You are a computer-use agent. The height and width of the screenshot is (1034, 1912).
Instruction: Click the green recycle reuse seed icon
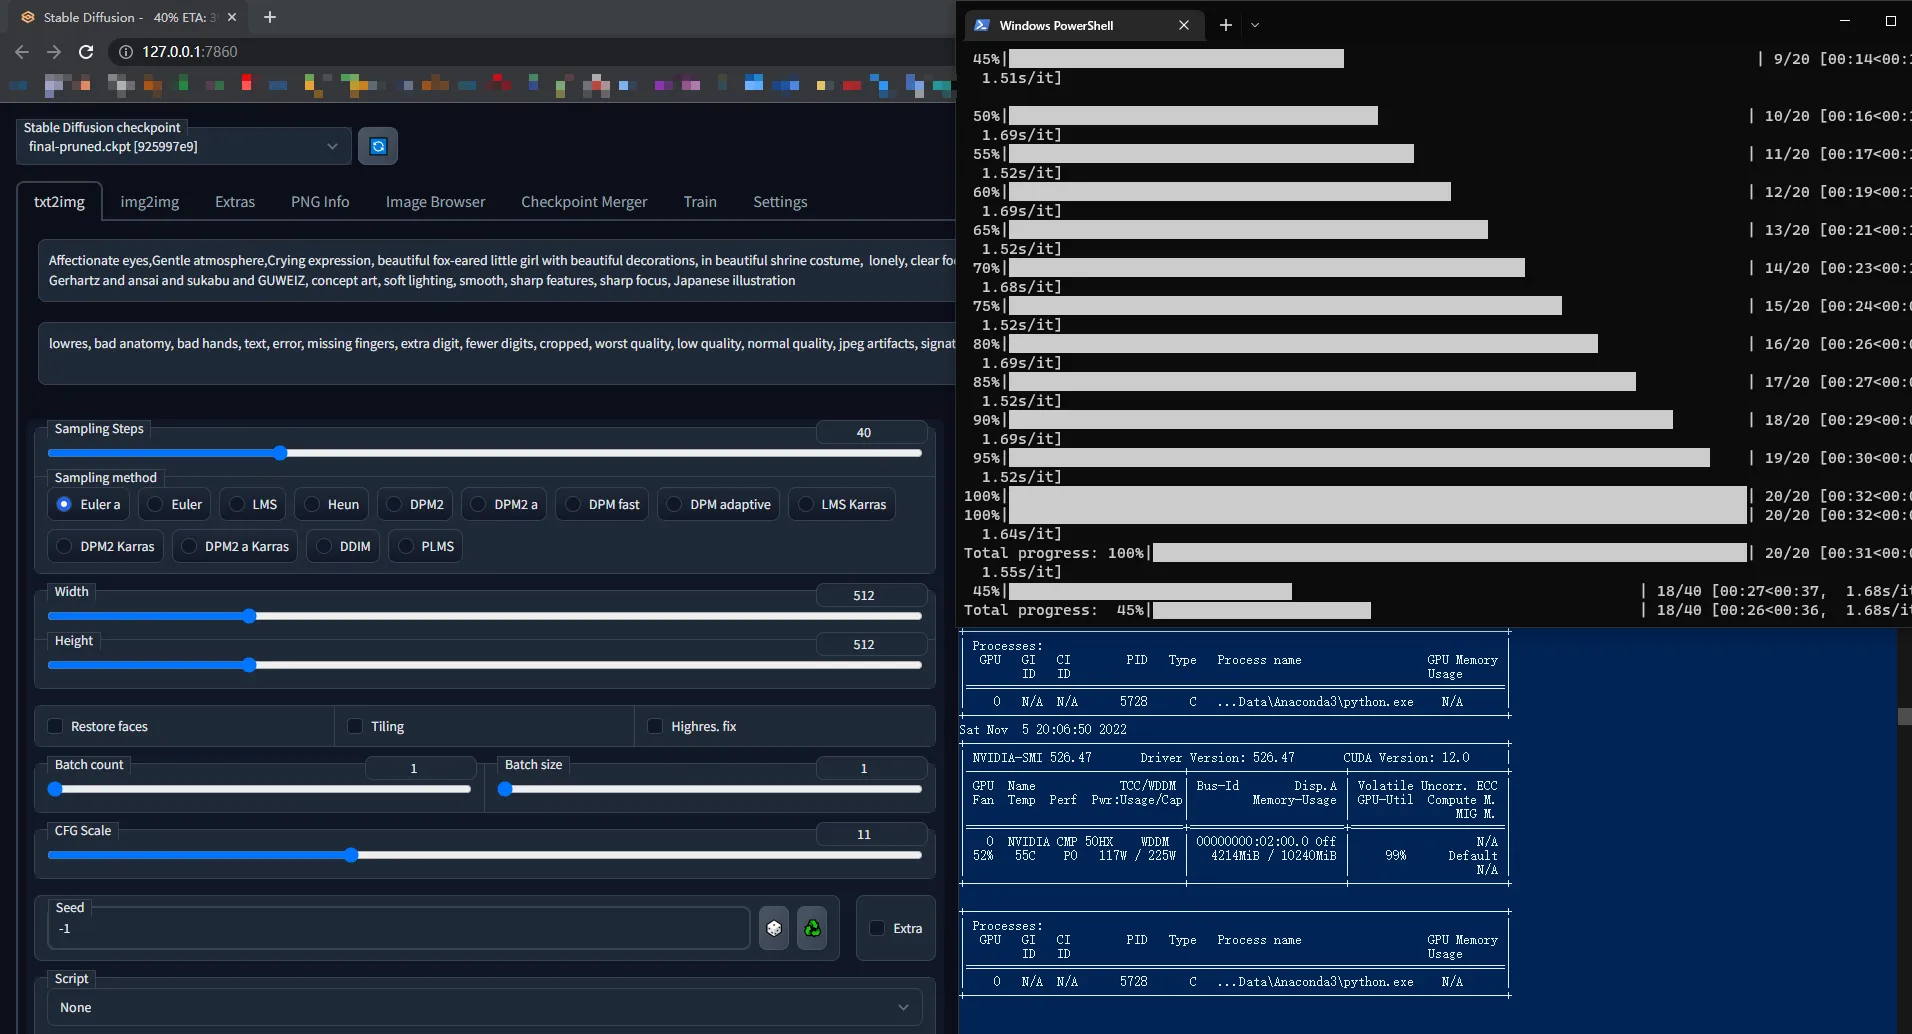[812, 929]
